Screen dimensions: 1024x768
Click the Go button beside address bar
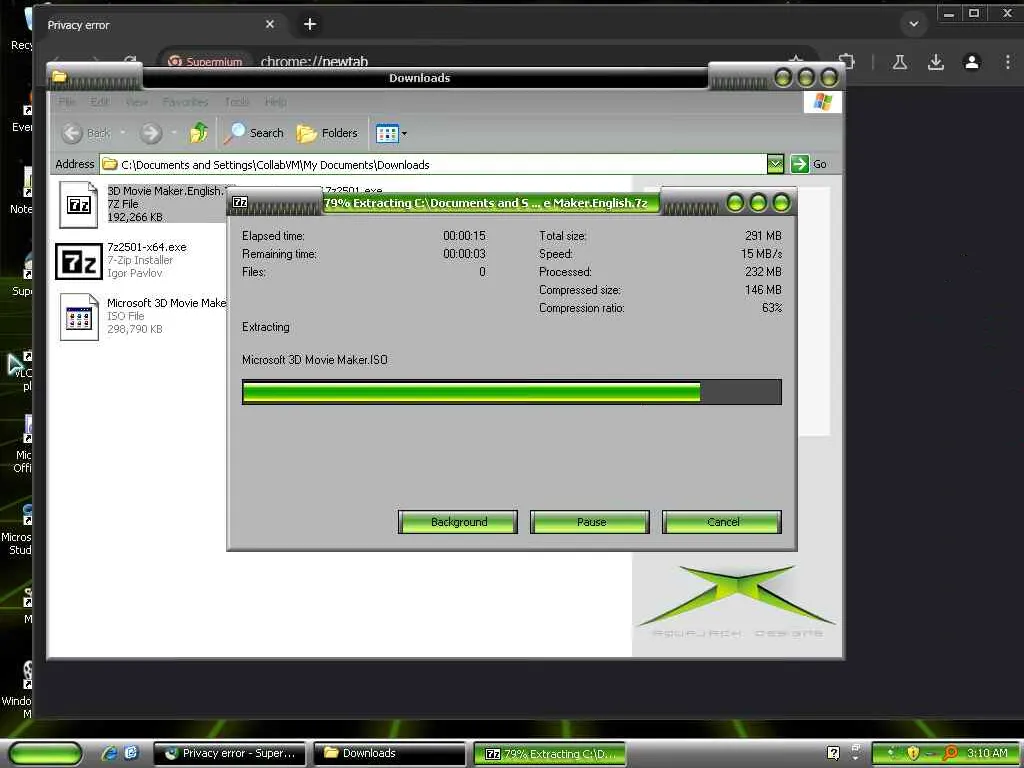coord(808,164)
